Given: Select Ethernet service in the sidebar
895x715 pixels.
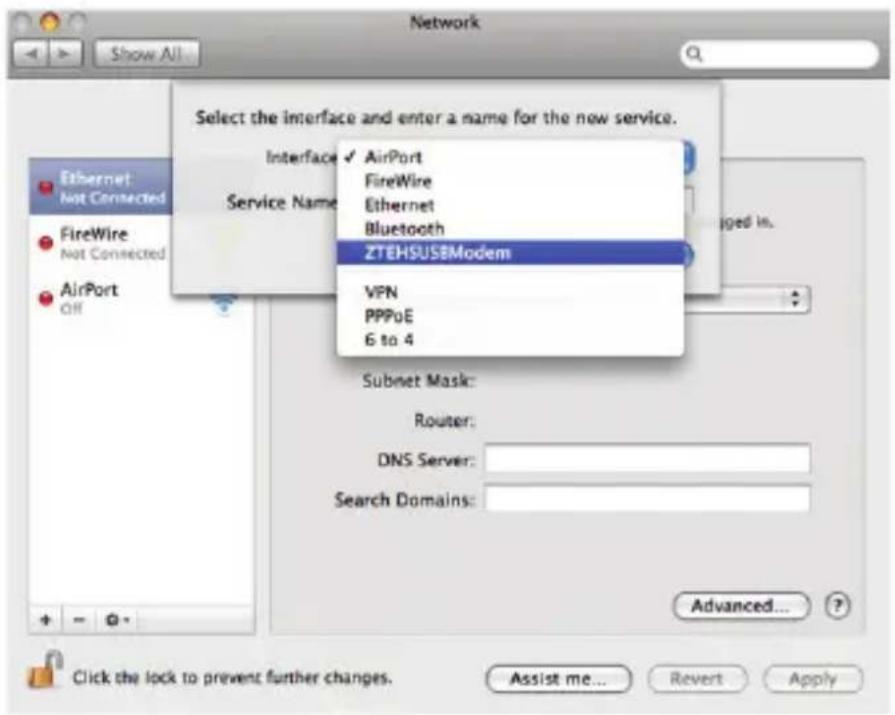Looking at the screenshot, I should click(101, 187).
